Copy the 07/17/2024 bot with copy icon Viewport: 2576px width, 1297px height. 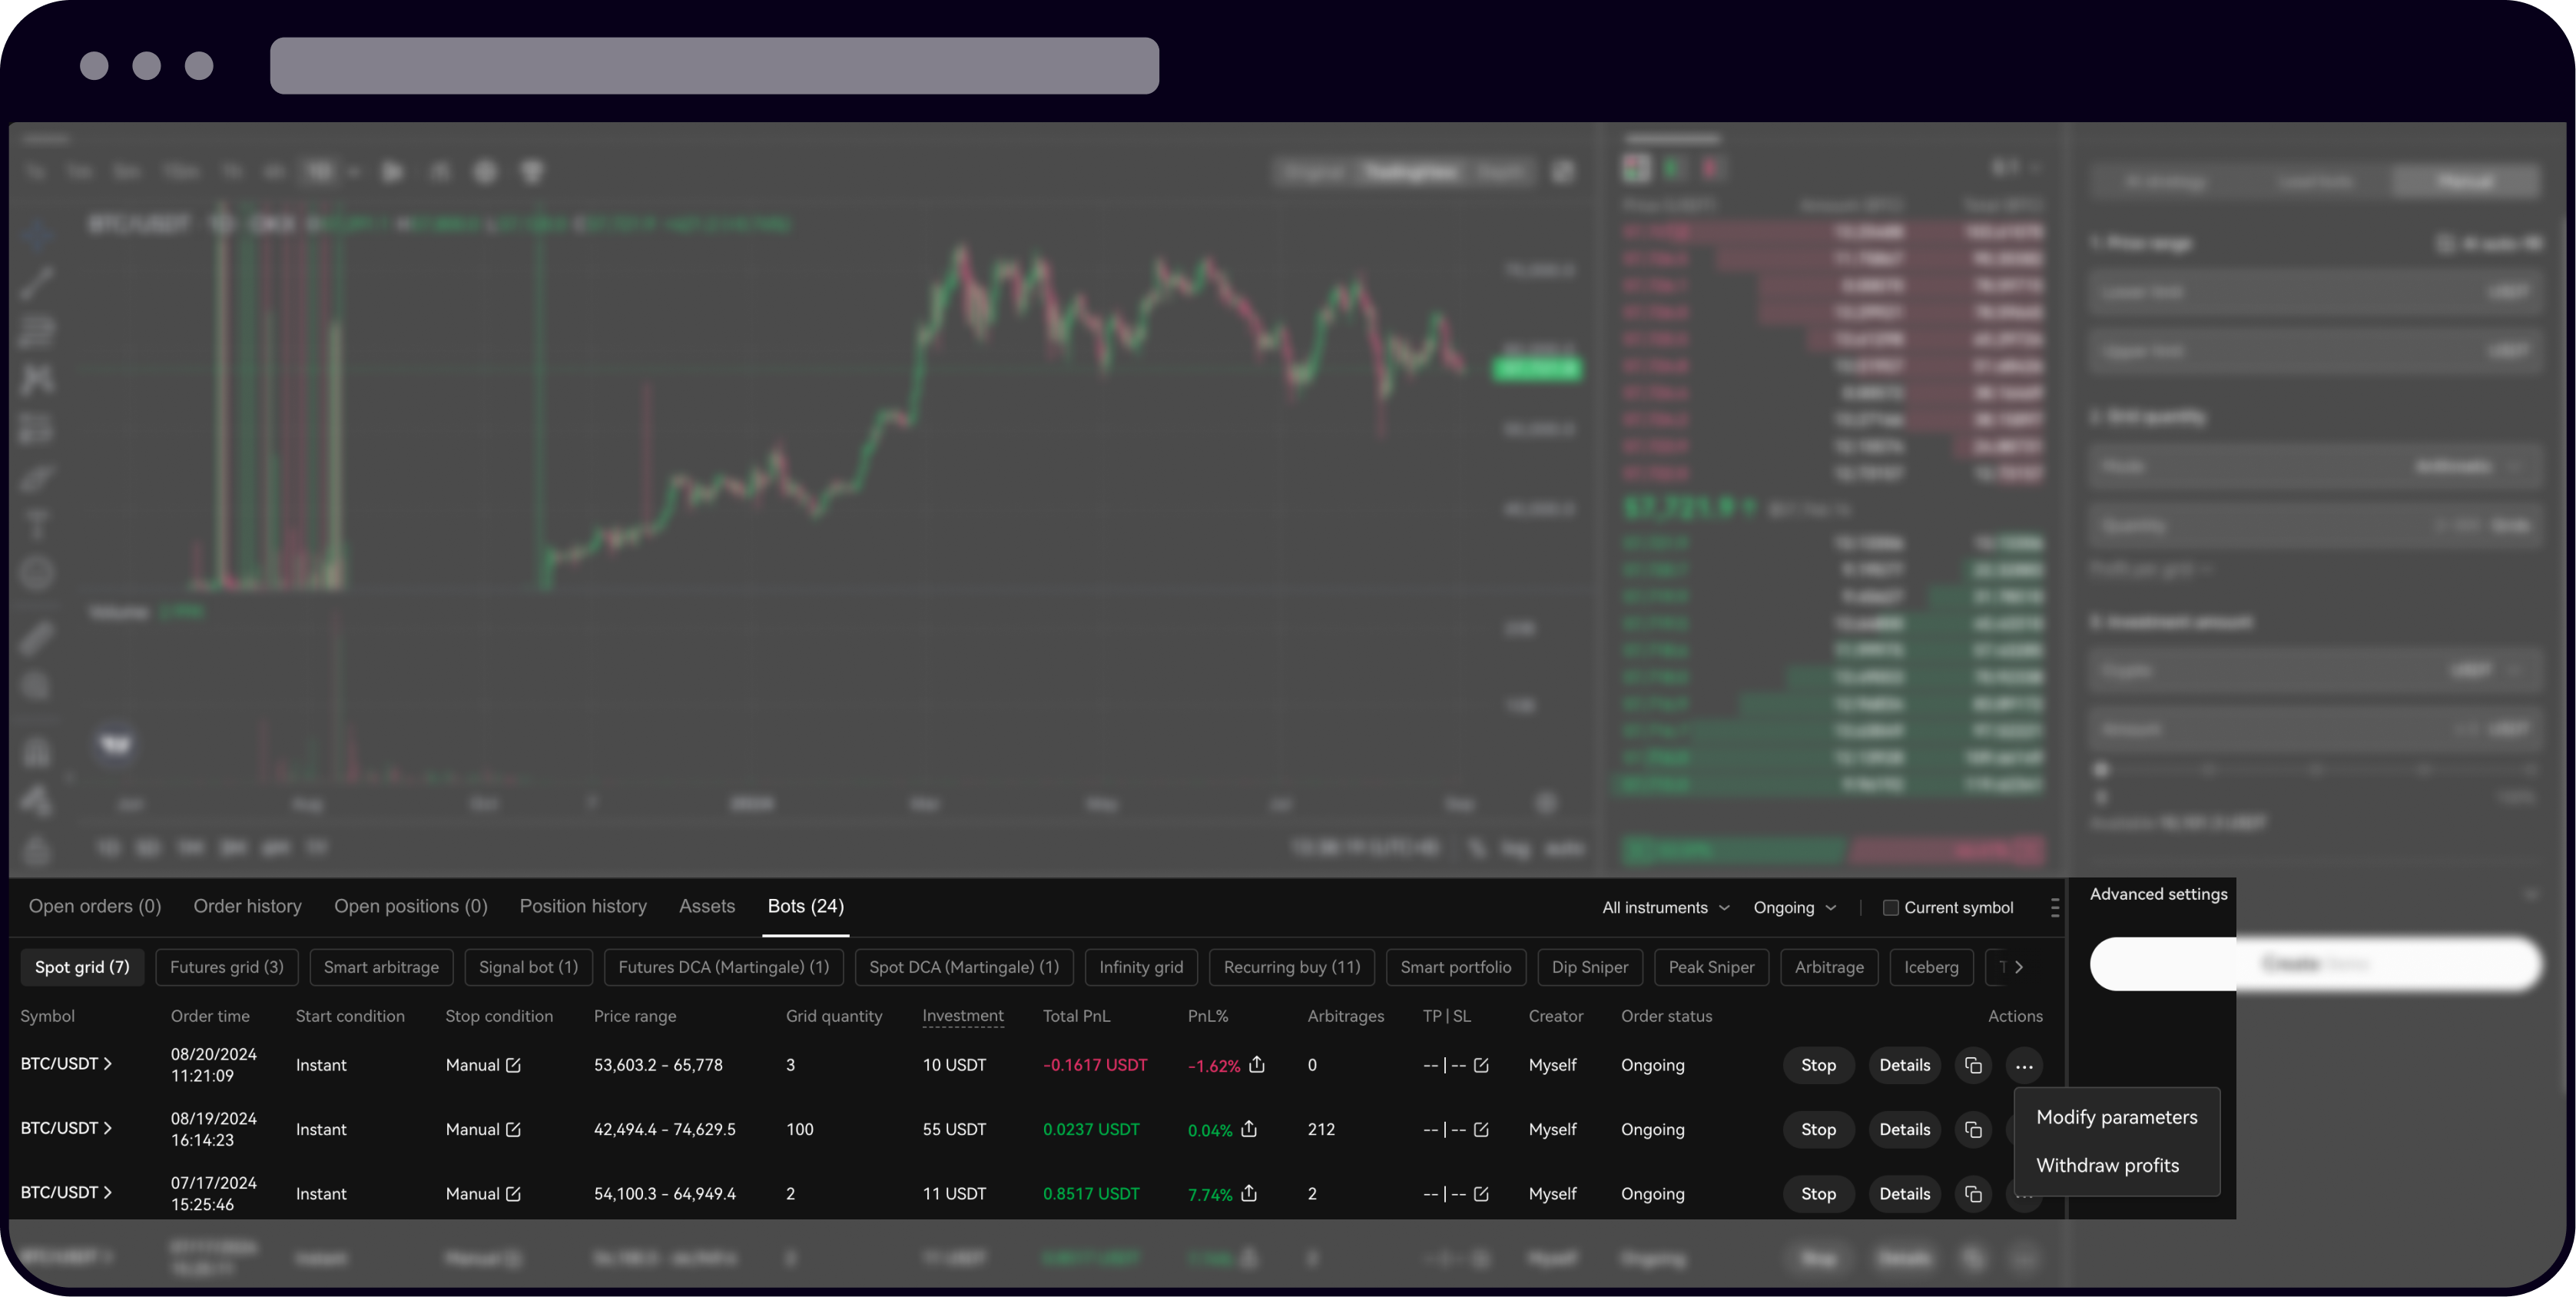point(1972,1193)
